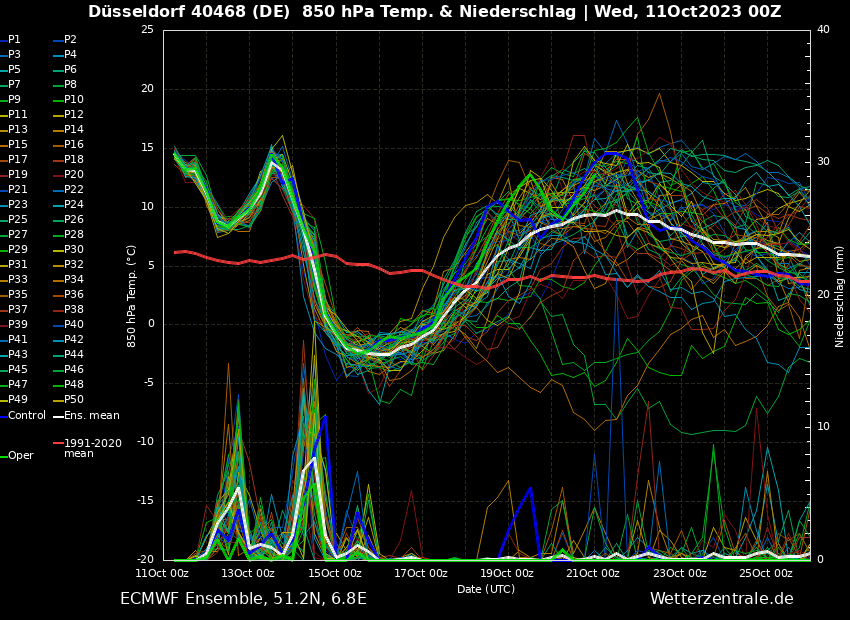Select the Oper legend entry
The width and height of the screenshot is (850, 620).
[20, 455]
